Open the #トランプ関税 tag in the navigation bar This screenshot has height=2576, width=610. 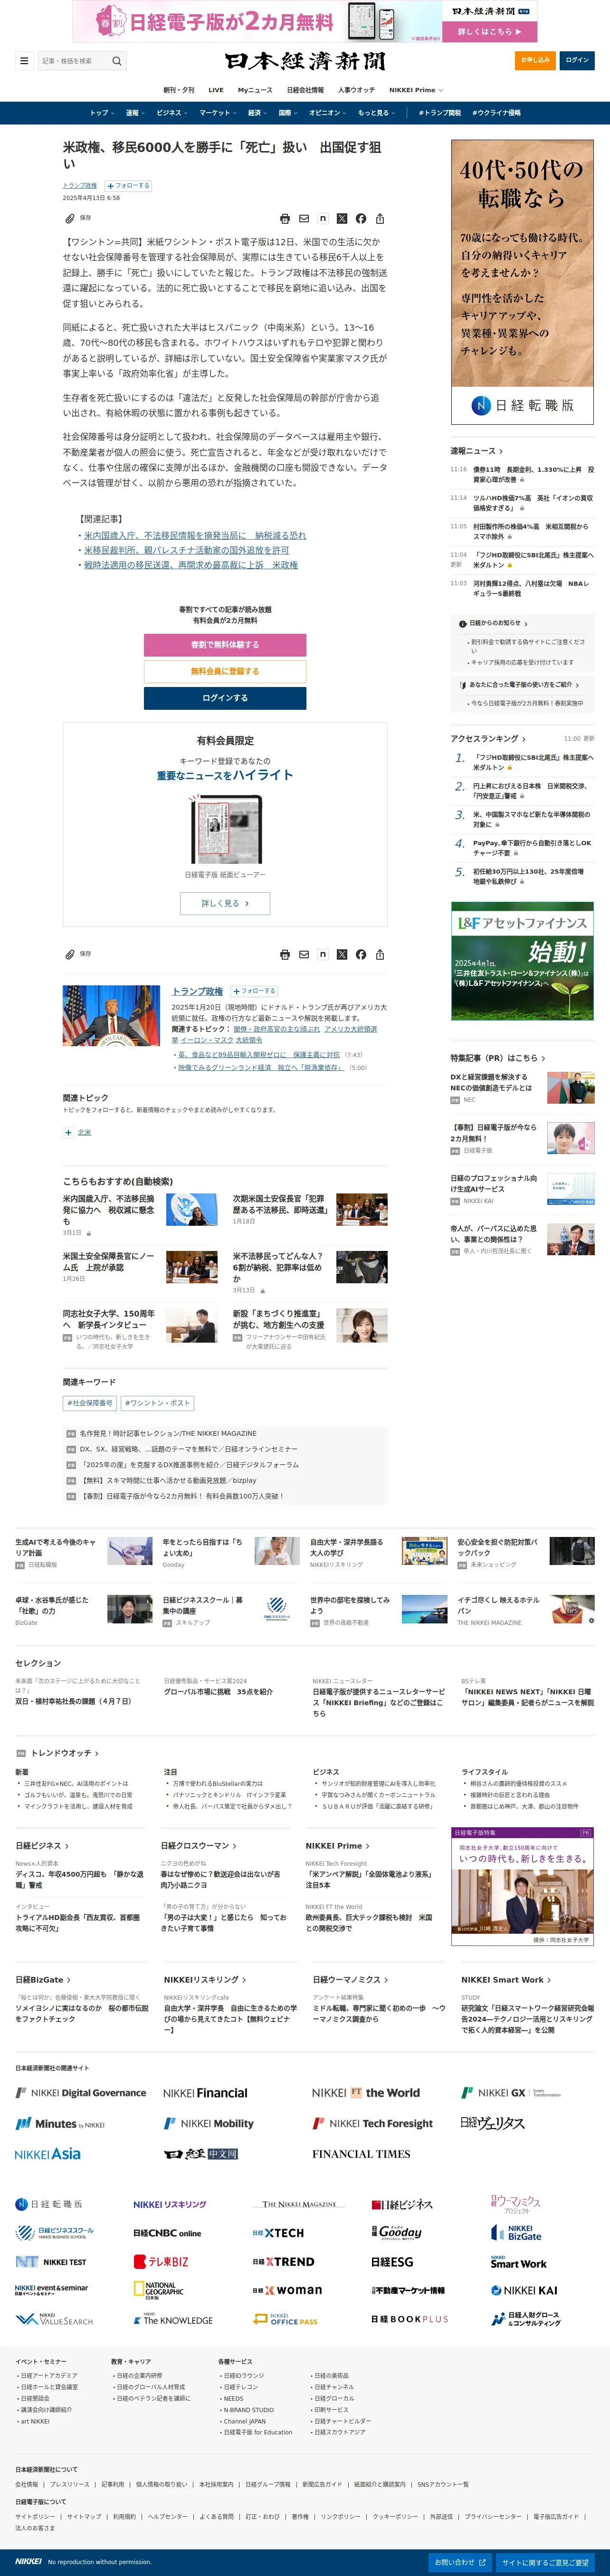tap(440, 113)
